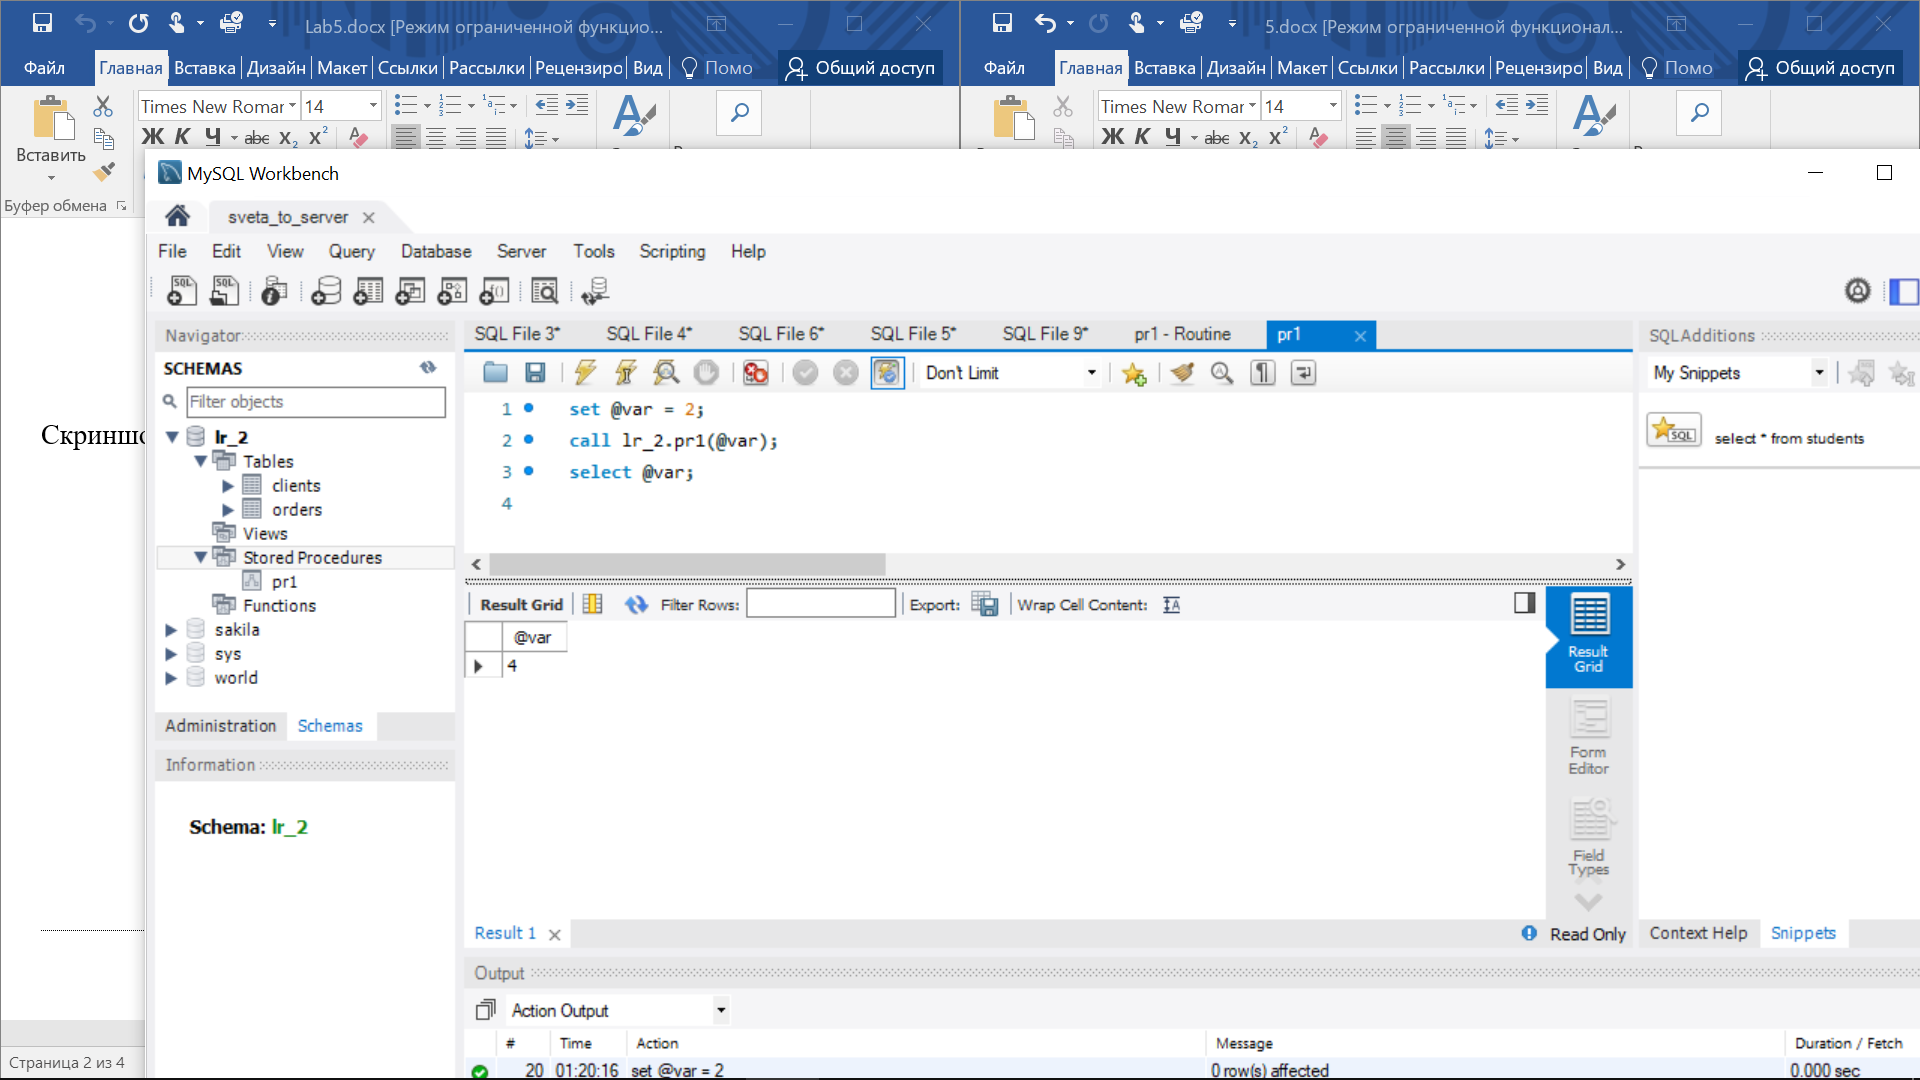The width and height of the screenshot is (1920, 1080).
Task: Rollback transaction X icon
Action: (x=846, y=373)
